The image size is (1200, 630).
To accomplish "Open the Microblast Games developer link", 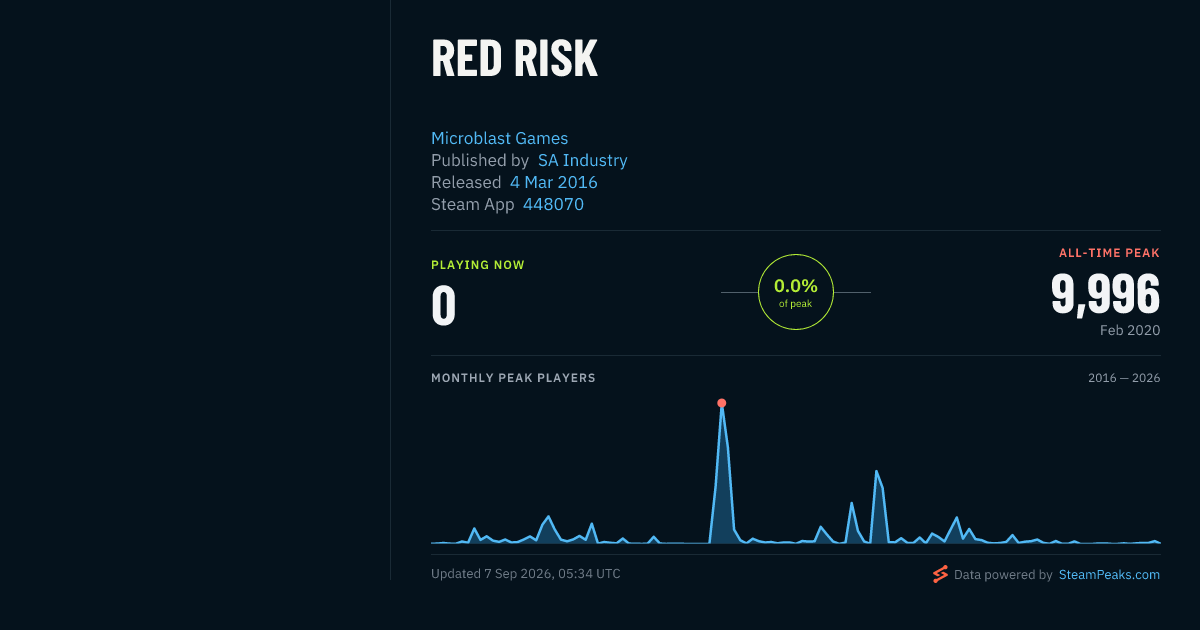I will tap(499, 138).
